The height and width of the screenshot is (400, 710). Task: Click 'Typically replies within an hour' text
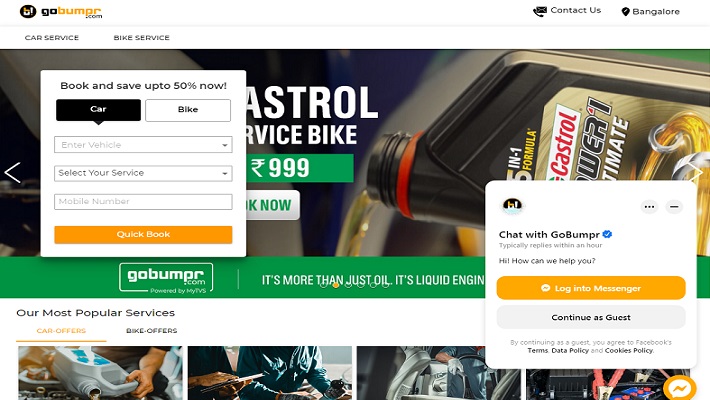point(551,245)
